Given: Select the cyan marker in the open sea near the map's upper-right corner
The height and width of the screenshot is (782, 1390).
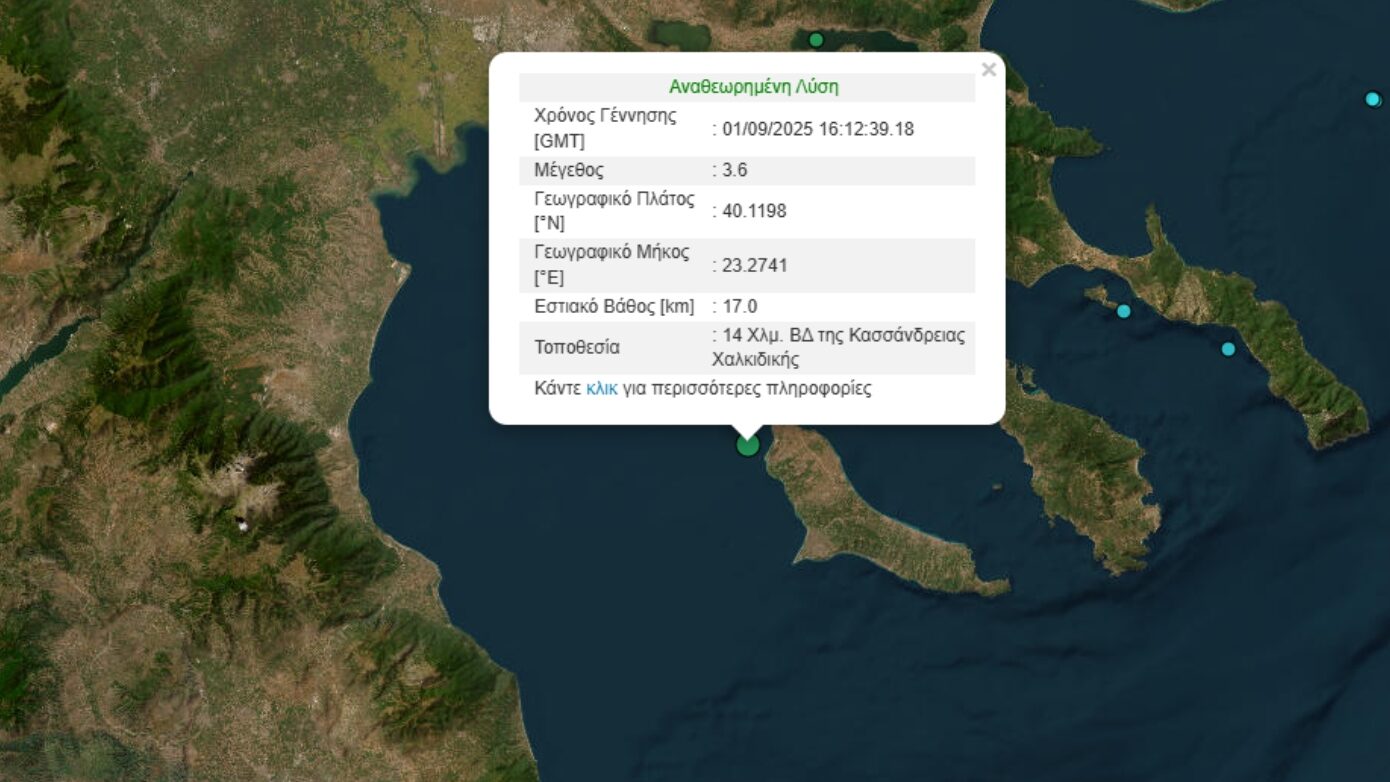Looking at the screenshot, I should click(x=1373, y=99).
